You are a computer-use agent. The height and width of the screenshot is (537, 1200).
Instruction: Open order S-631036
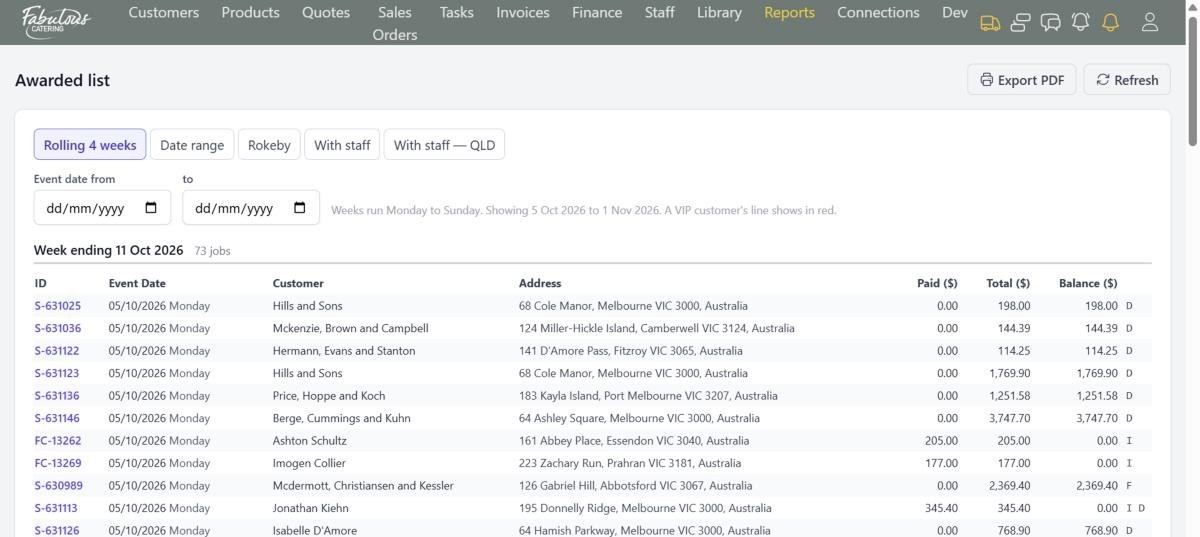click(x=58, y=328)
